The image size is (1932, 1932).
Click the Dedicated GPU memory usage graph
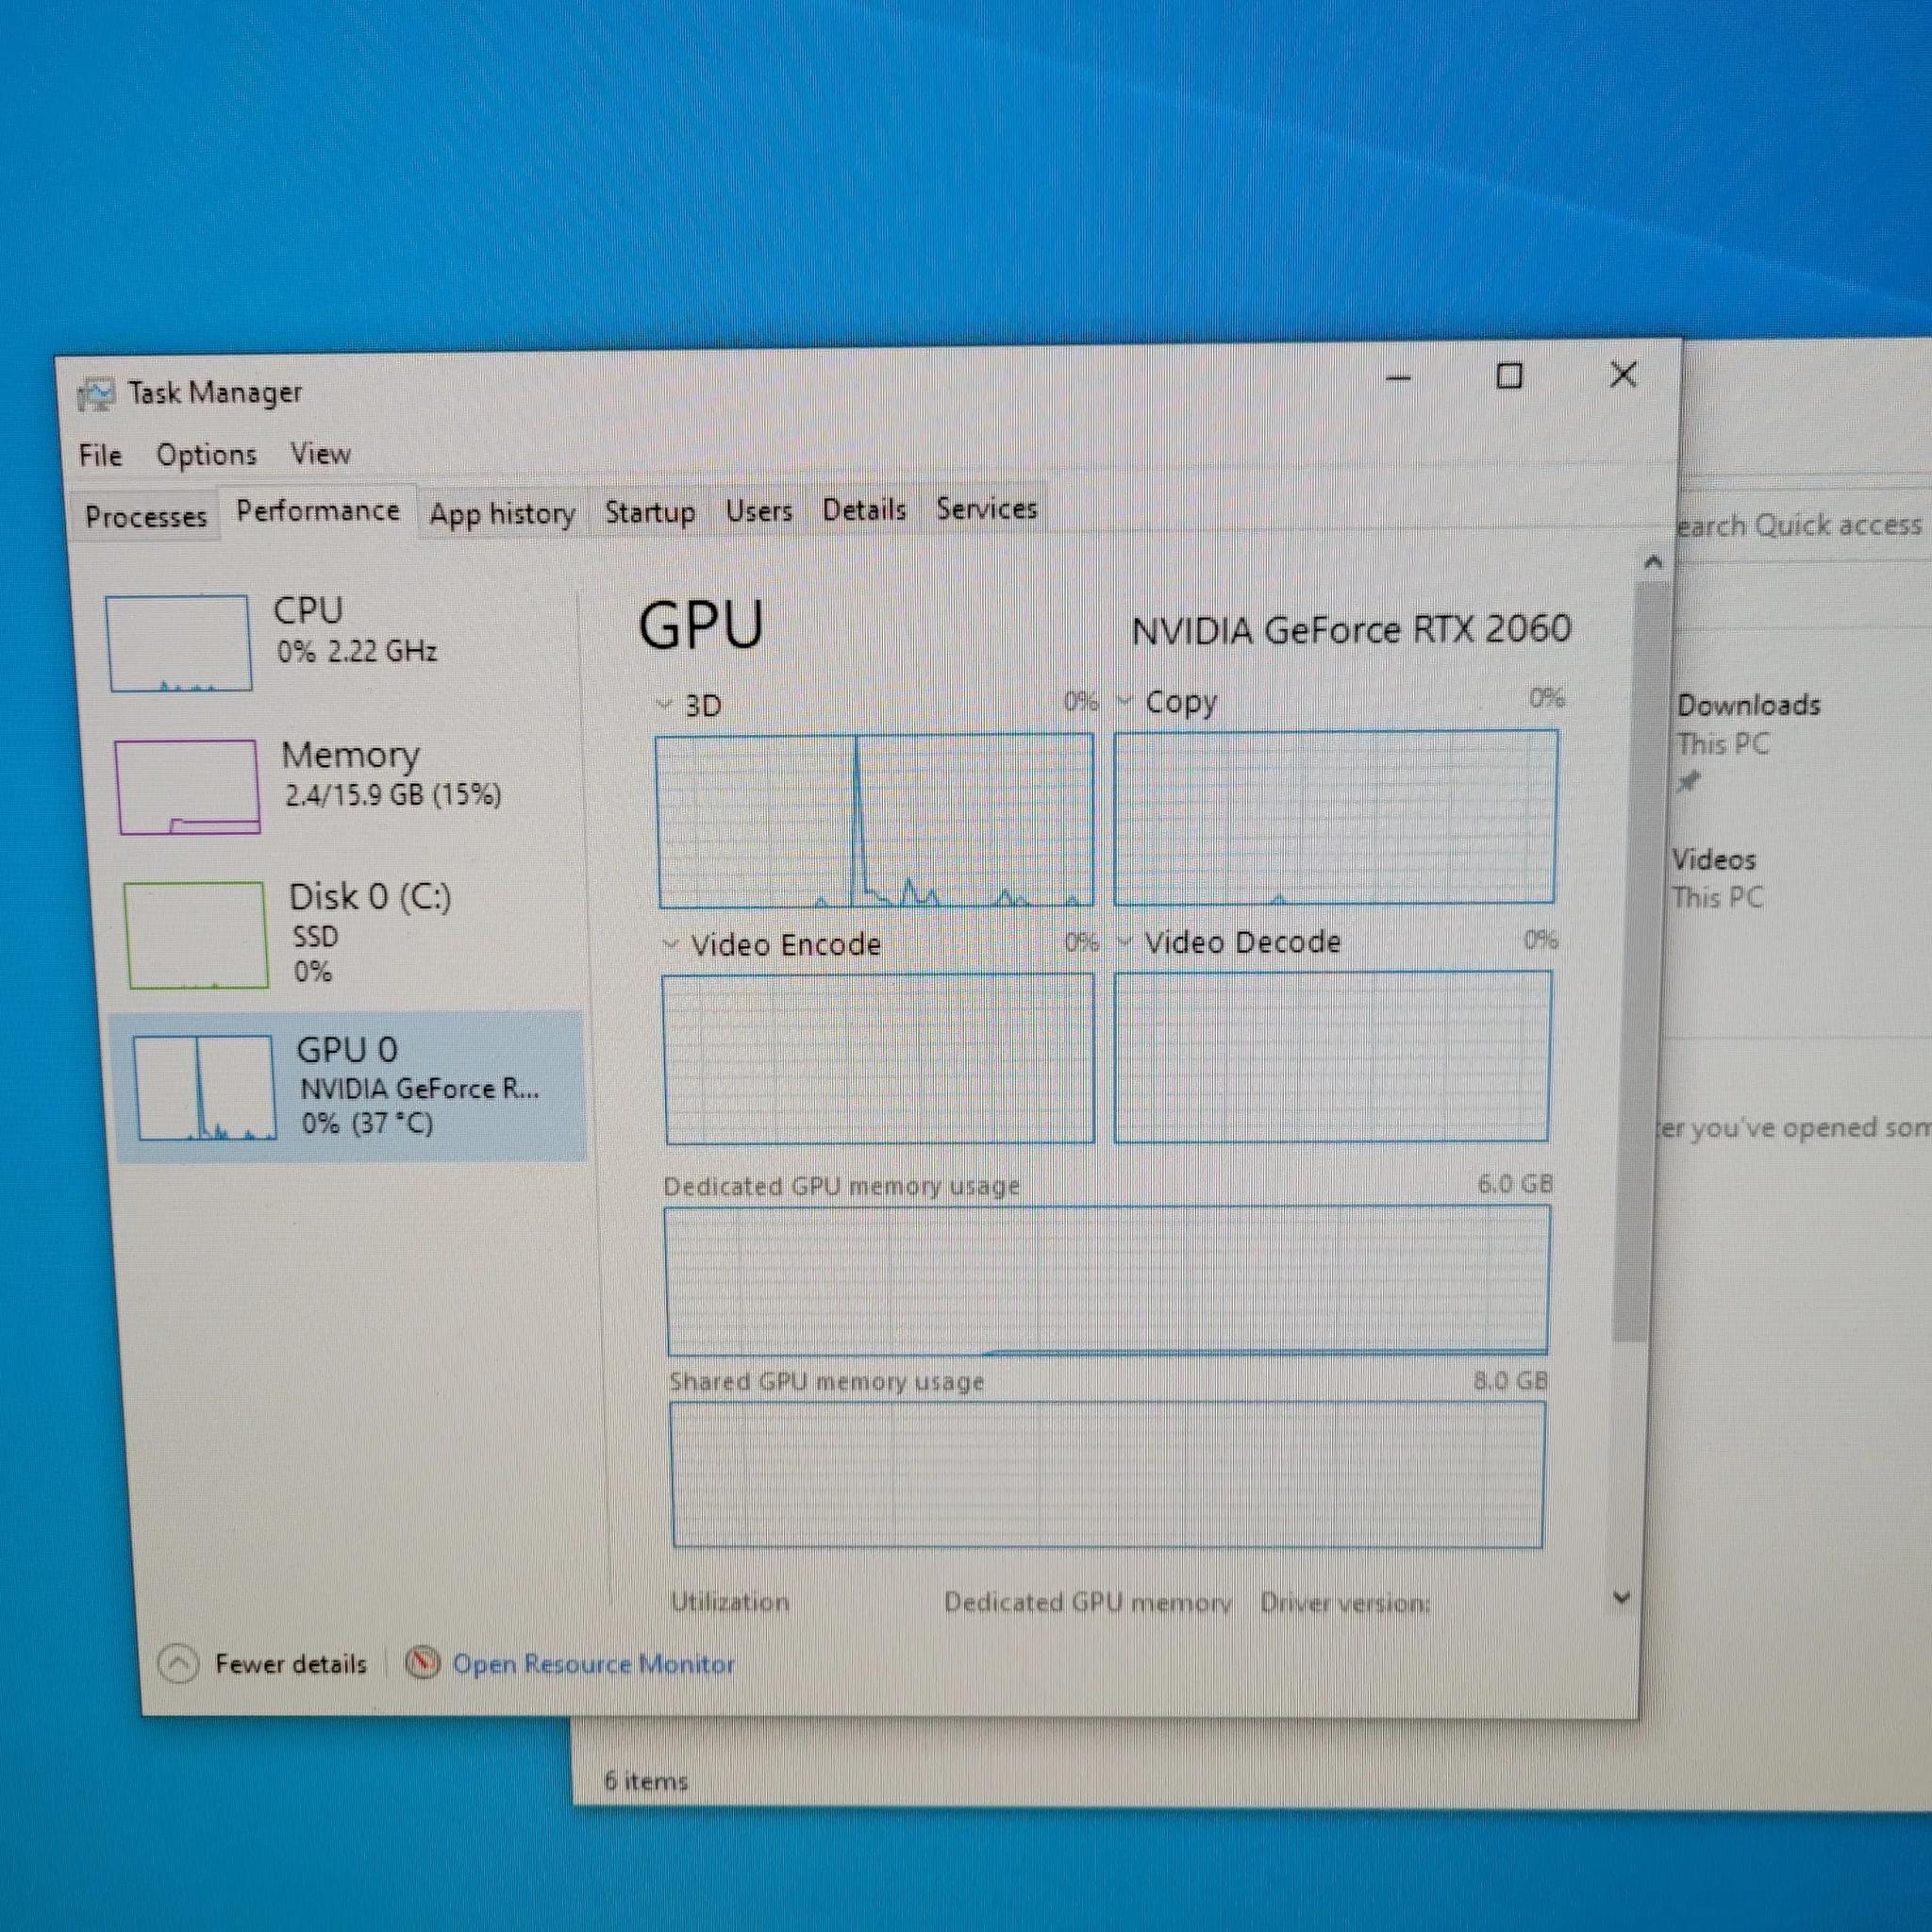click(1108, 1281)
